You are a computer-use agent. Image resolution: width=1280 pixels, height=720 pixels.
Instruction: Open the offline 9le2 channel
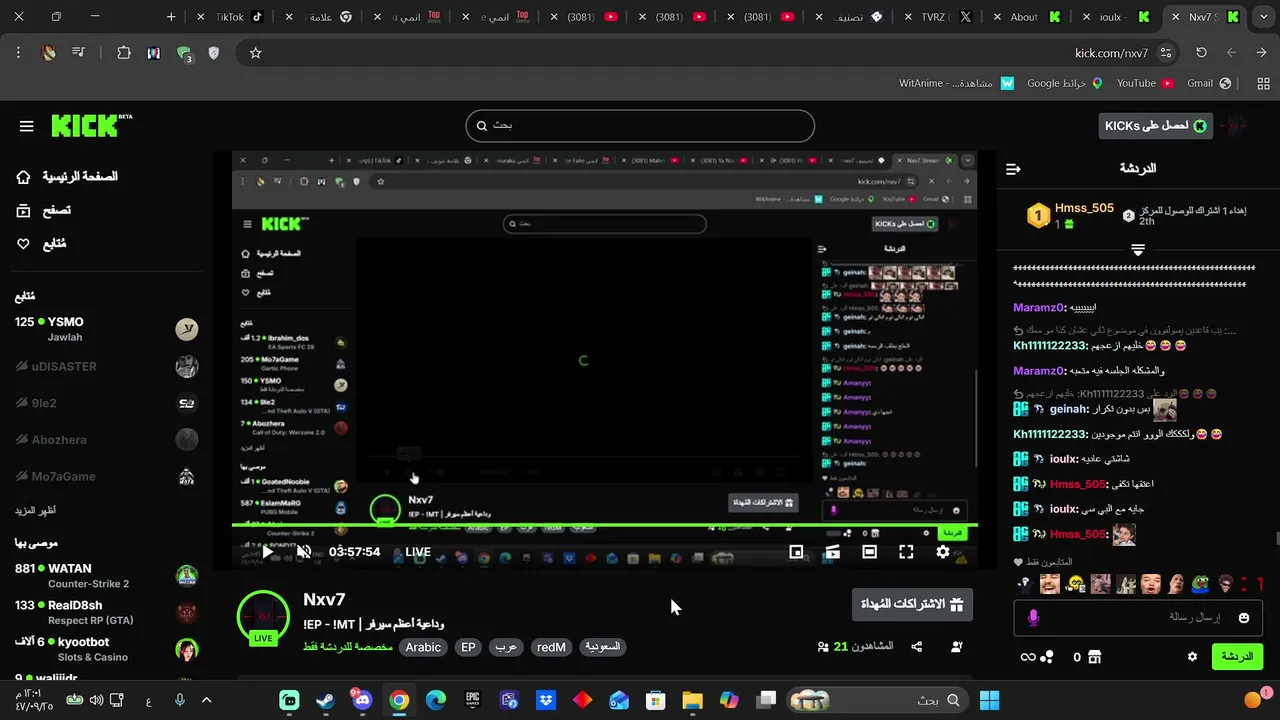click(x=106, y=403)
